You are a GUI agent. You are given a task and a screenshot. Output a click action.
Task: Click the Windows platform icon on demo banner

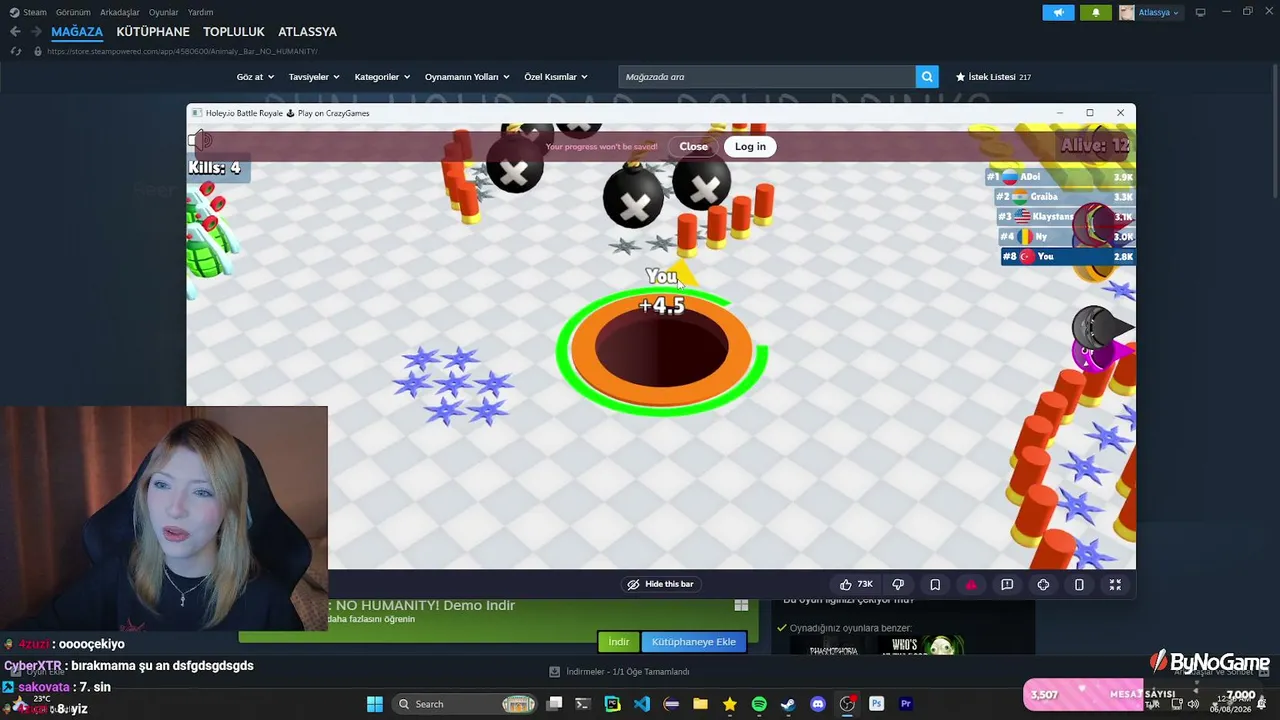[x=741, y=605]
